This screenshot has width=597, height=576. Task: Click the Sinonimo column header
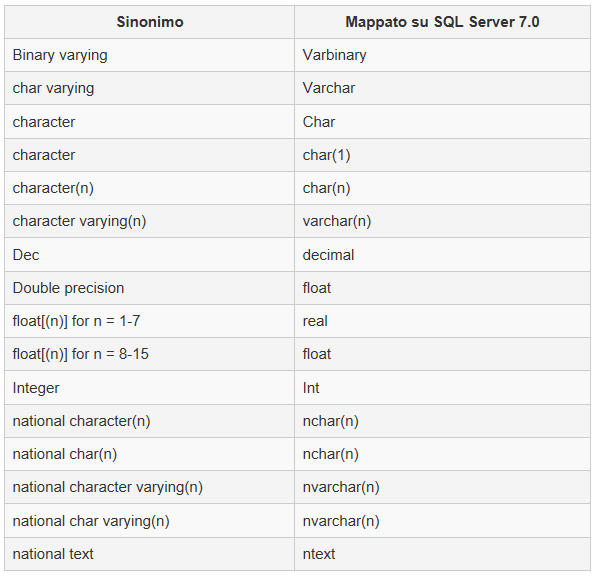point(150,22)
